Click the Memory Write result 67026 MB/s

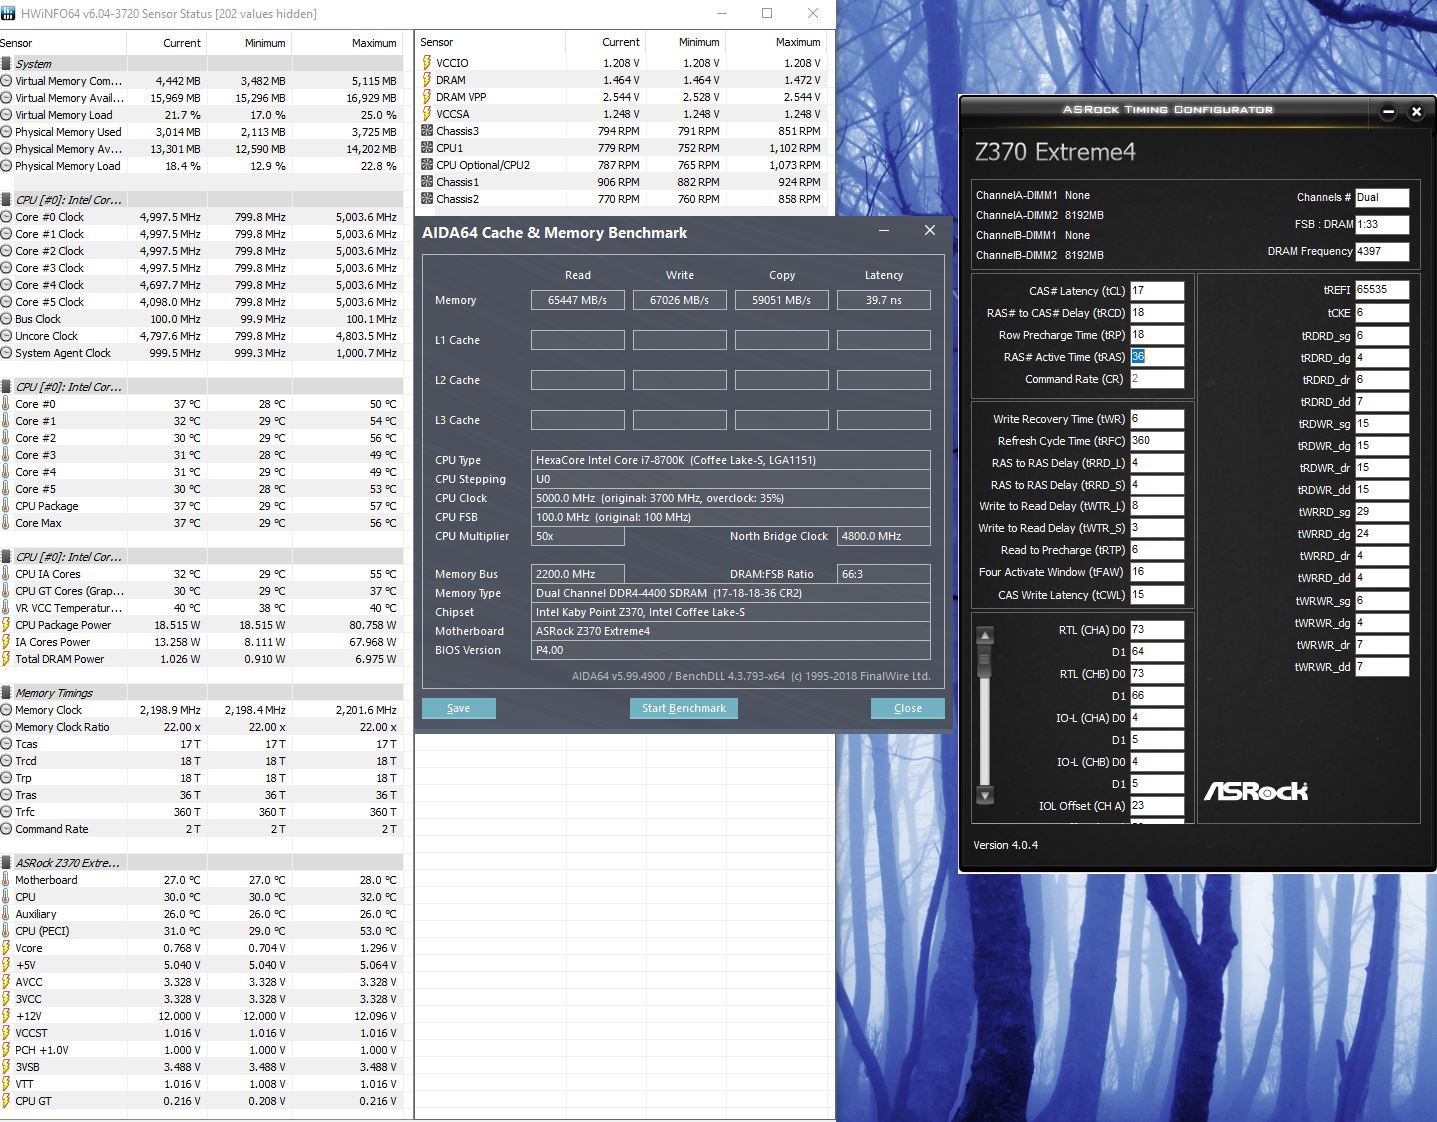680,300
